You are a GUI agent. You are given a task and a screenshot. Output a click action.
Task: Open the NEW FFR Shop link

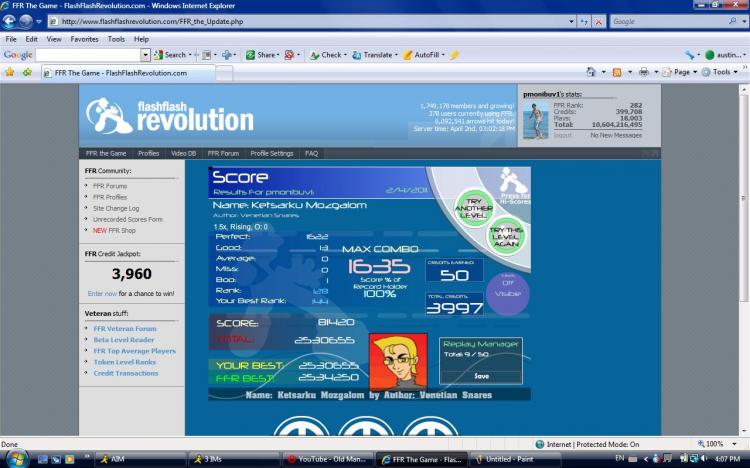(x=114, y=231)
